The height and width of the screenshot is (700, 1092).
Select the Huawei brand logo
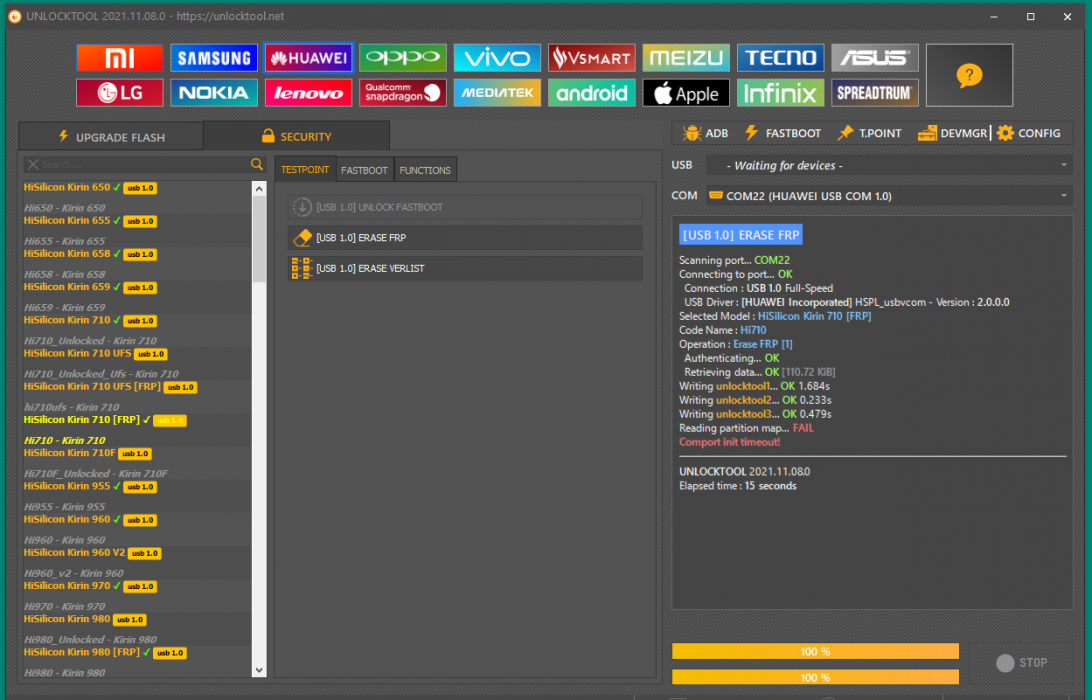pos(309,58)
